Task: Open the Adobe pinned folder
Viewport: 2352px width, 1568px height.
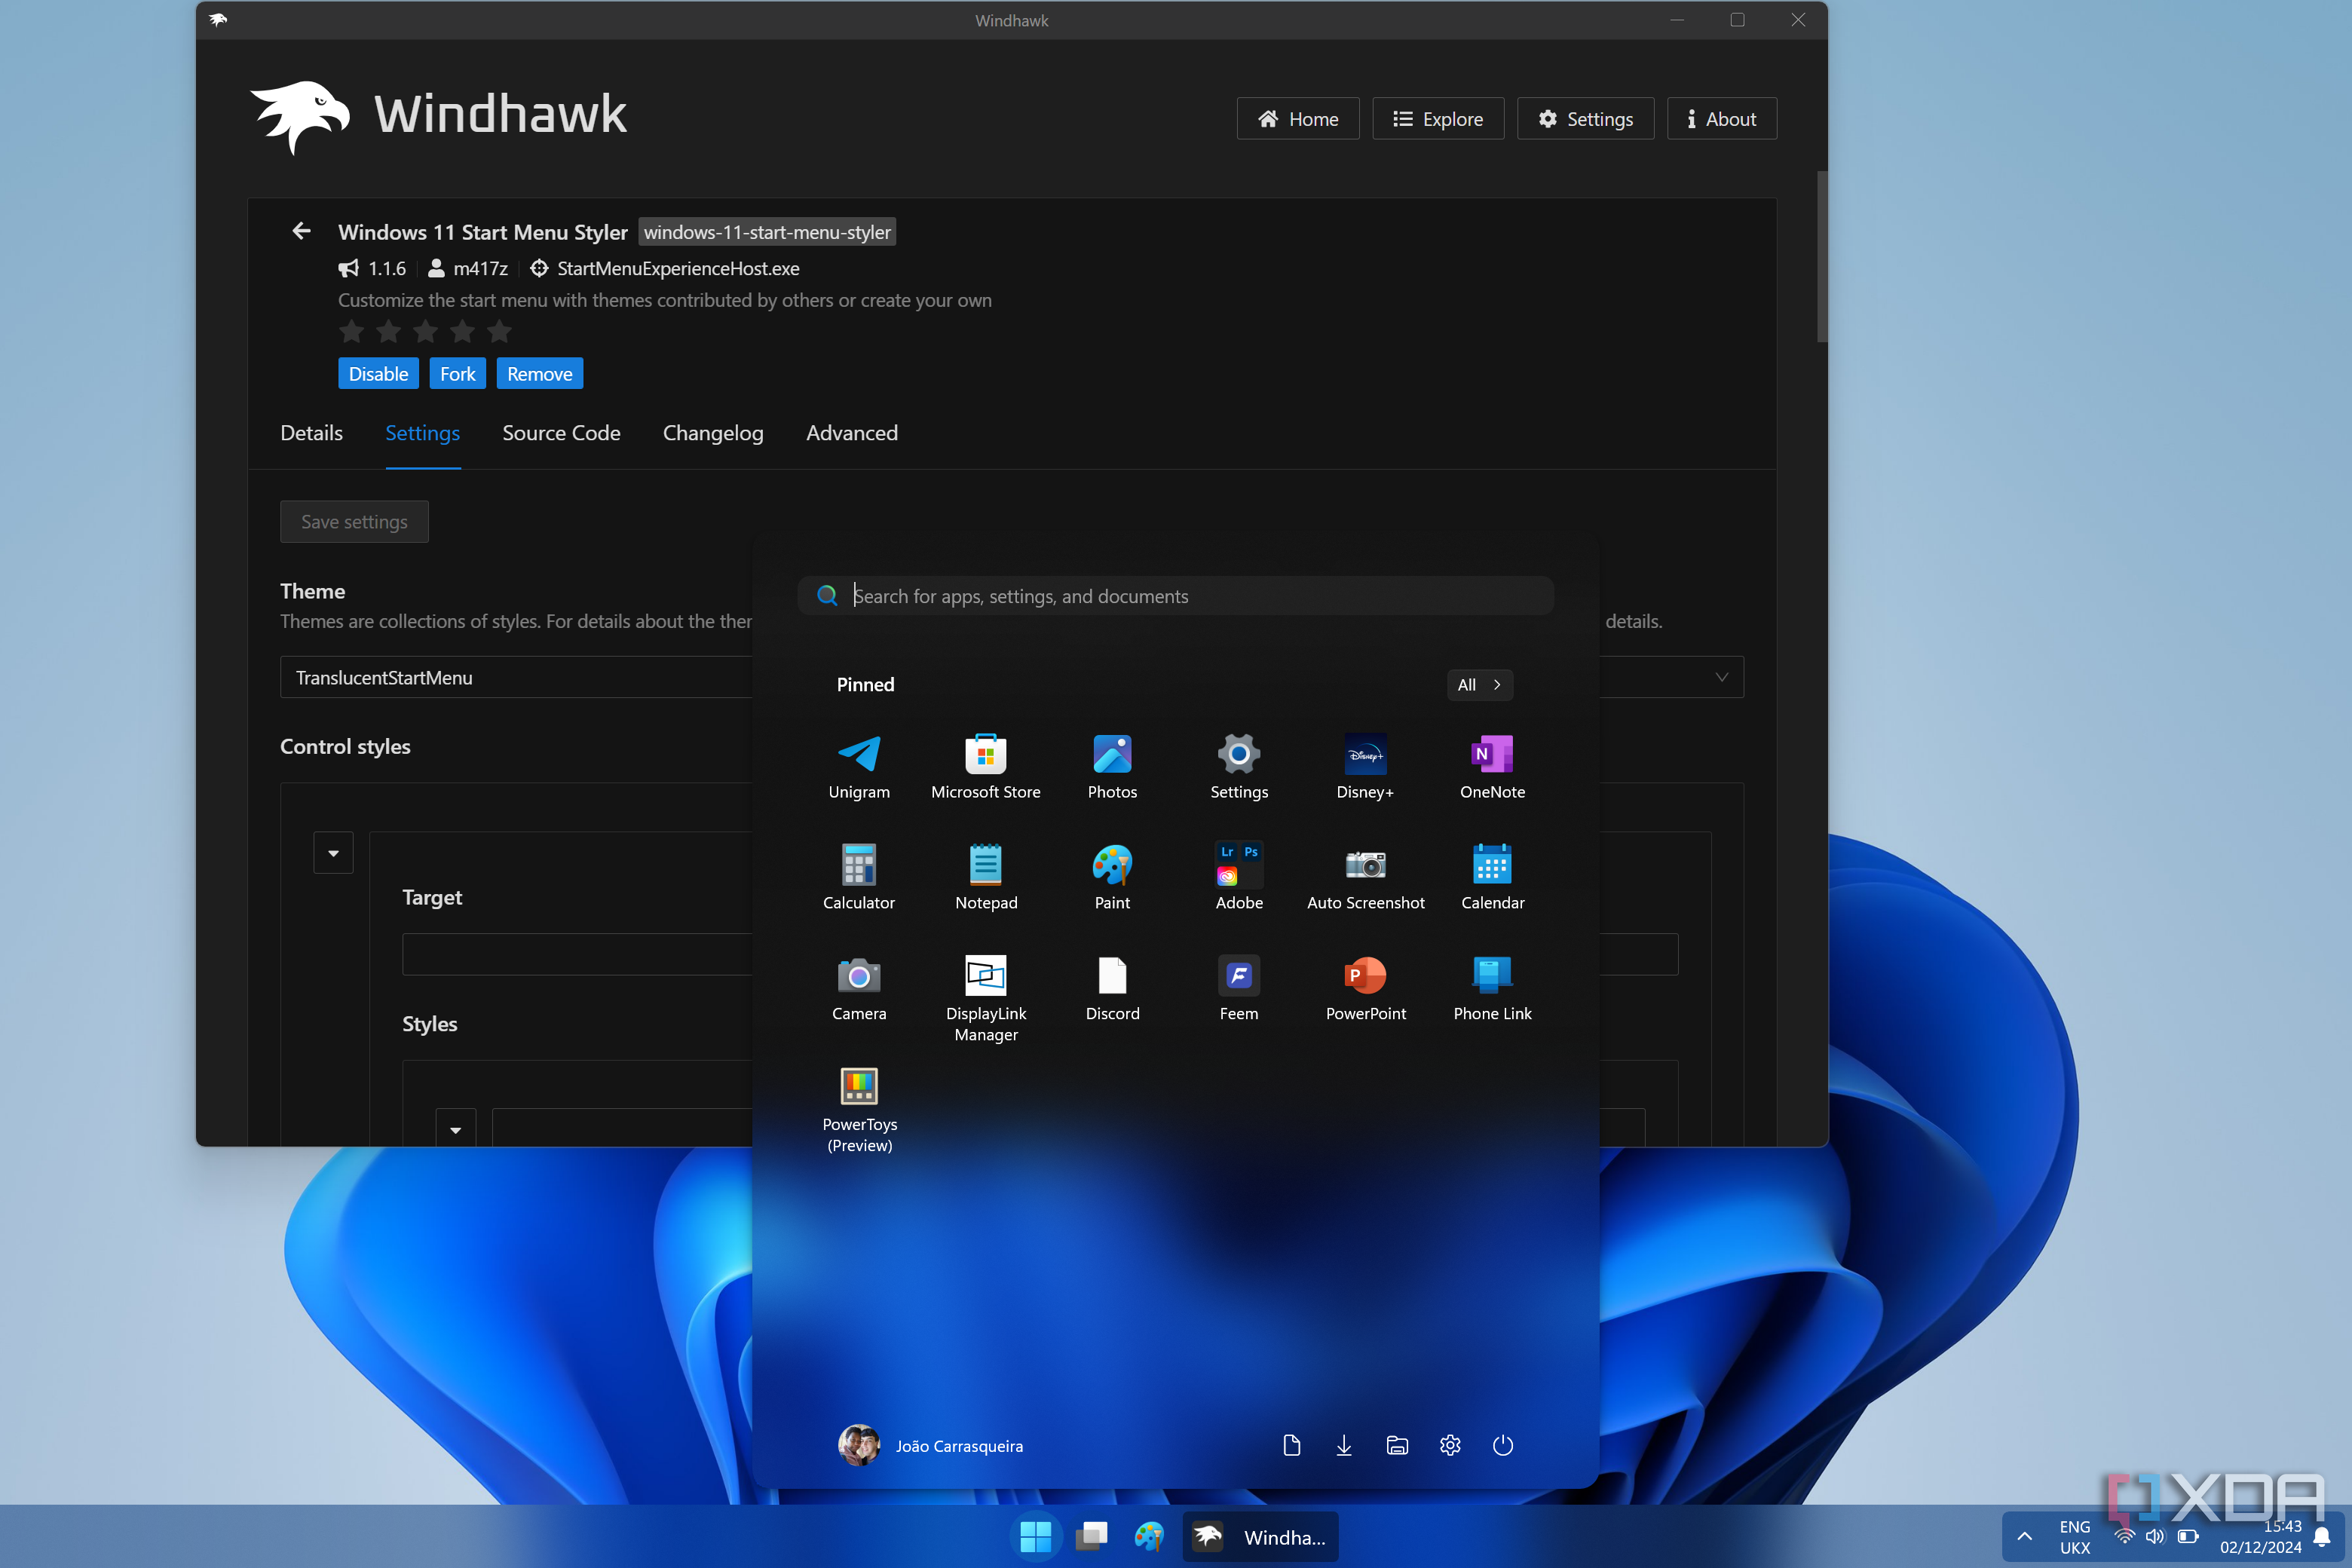Action: tap(1238, 877)
